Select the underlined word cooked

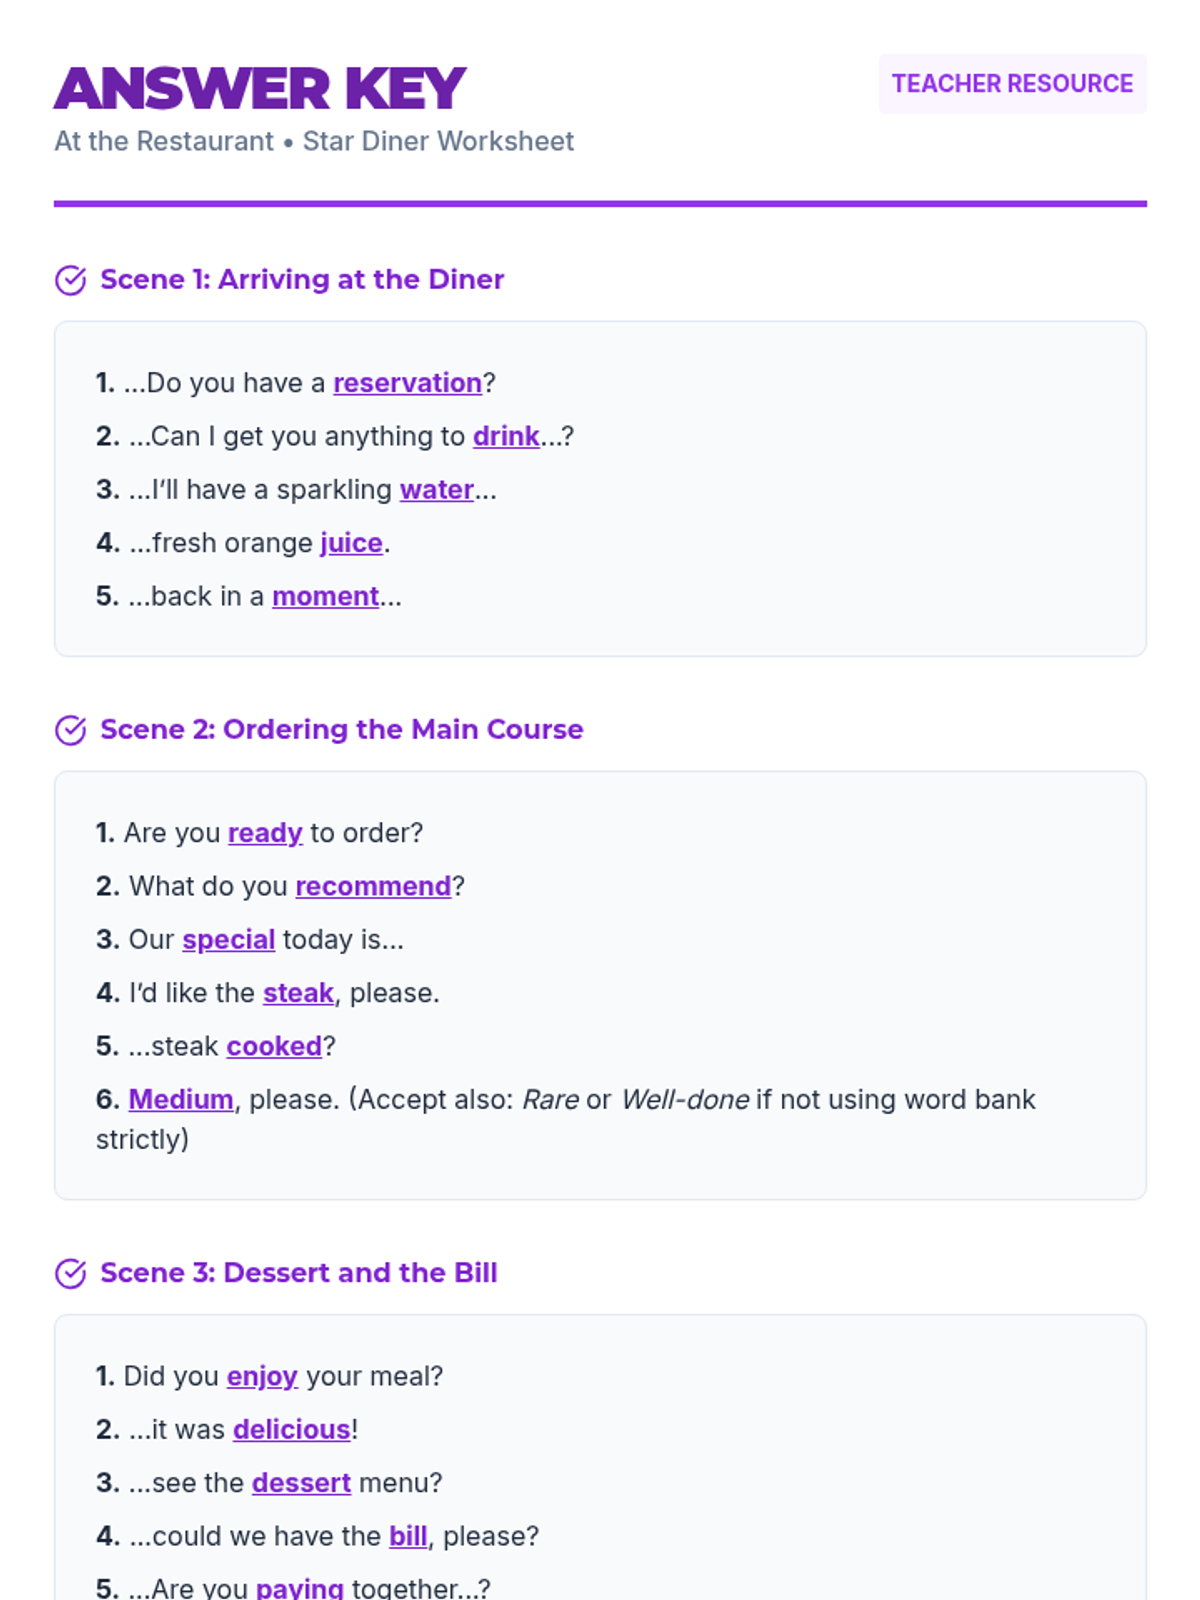274,1046
